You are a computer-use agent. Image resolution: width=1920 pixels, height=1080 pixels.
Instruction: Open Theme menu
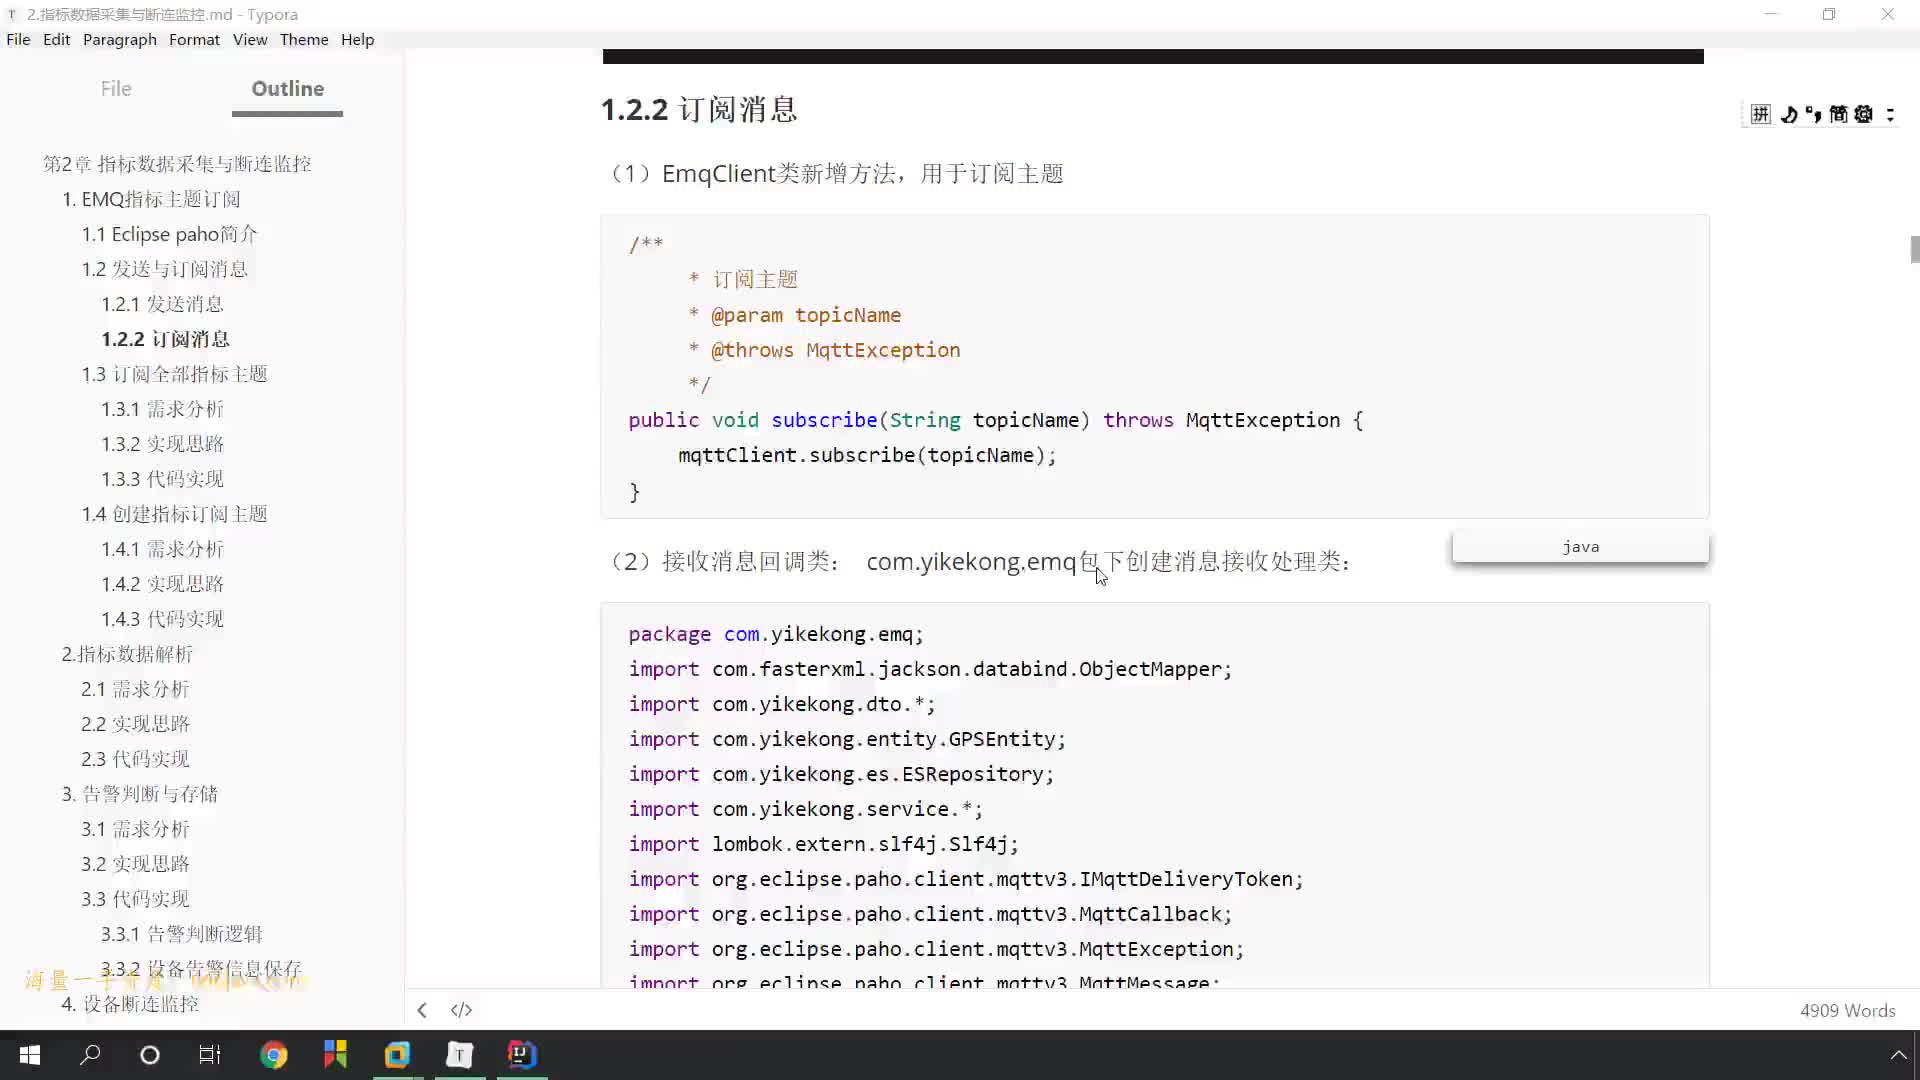pyautogui.click(x=304, y=39)
